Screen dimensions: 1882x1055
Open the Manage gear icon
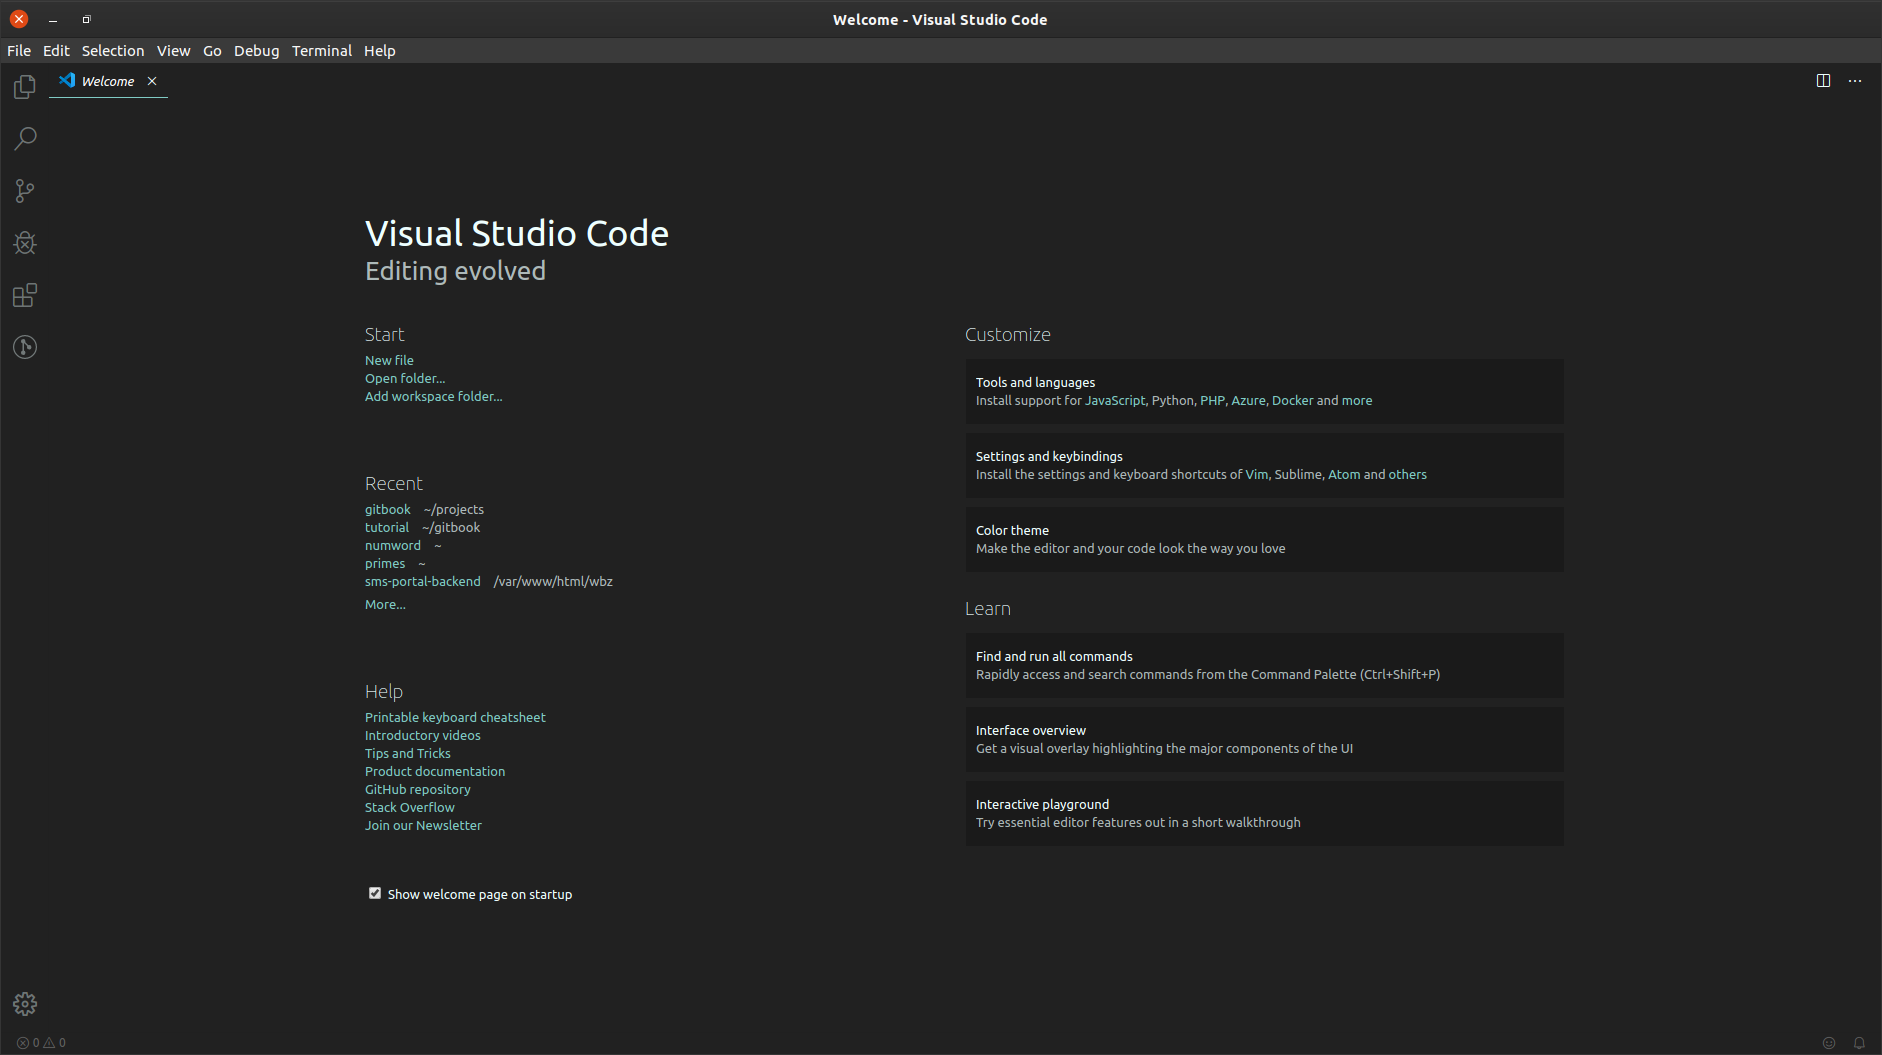(25, 1004)
